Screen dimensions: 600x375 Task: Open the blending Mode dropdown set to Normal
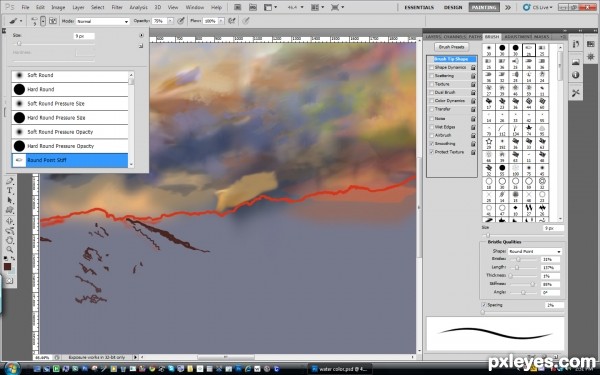click(x=103, y=21)
